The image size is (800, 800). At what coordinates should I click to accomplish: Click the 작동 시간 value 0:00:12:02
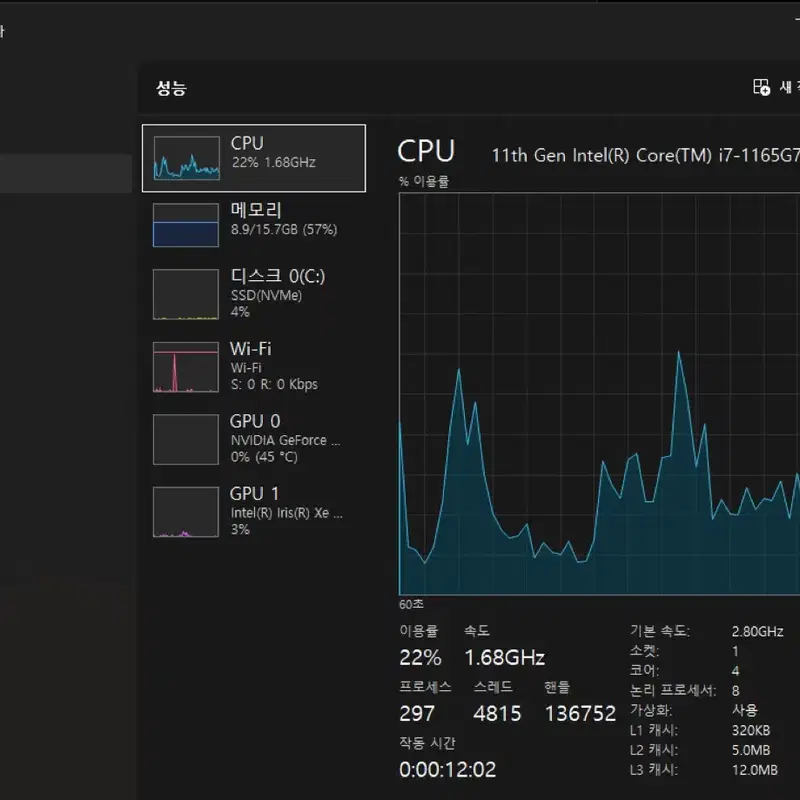[447, 769]
